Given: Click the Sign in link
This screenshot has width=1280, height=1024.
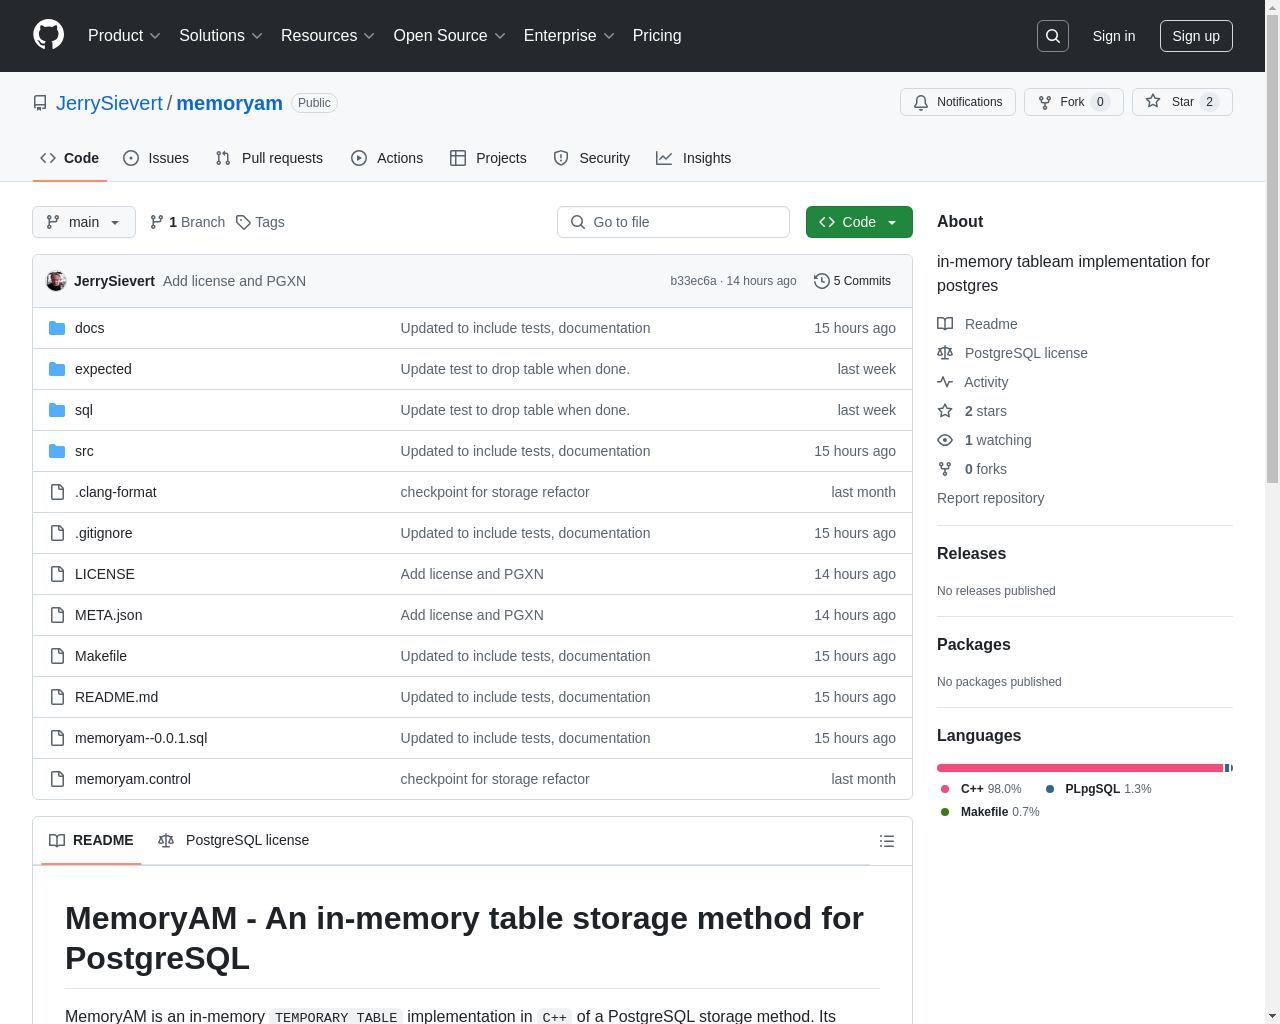Looking at the screenshot, I should click(1114, 36).
